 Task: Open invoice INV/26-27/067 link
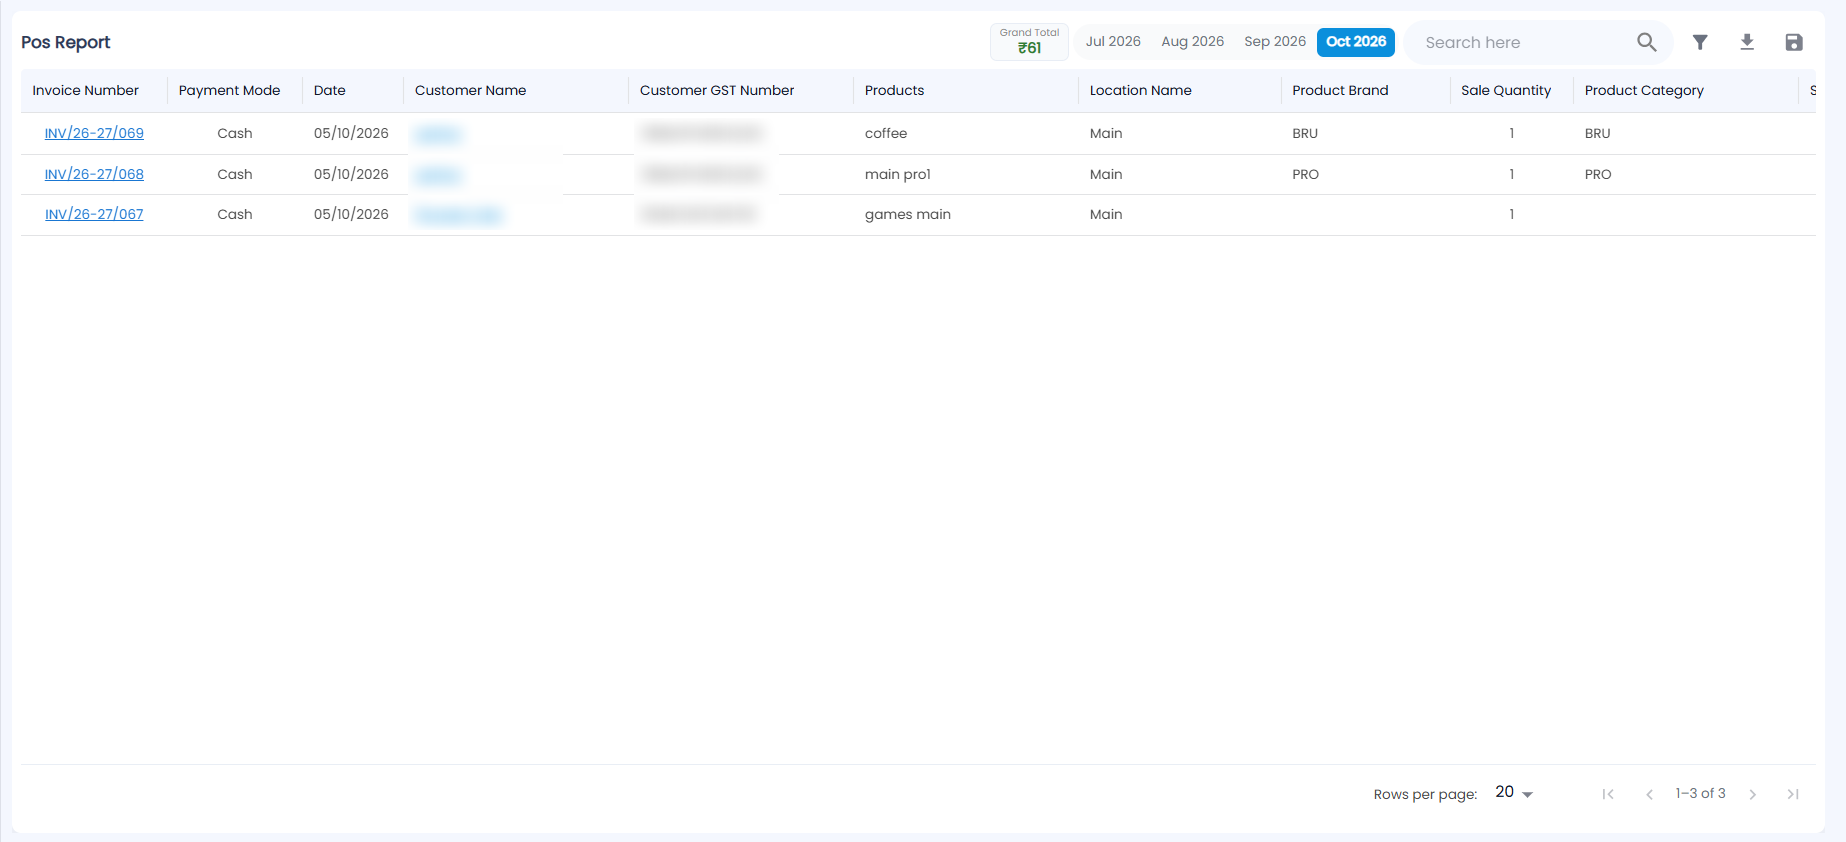tap(94, 214)
